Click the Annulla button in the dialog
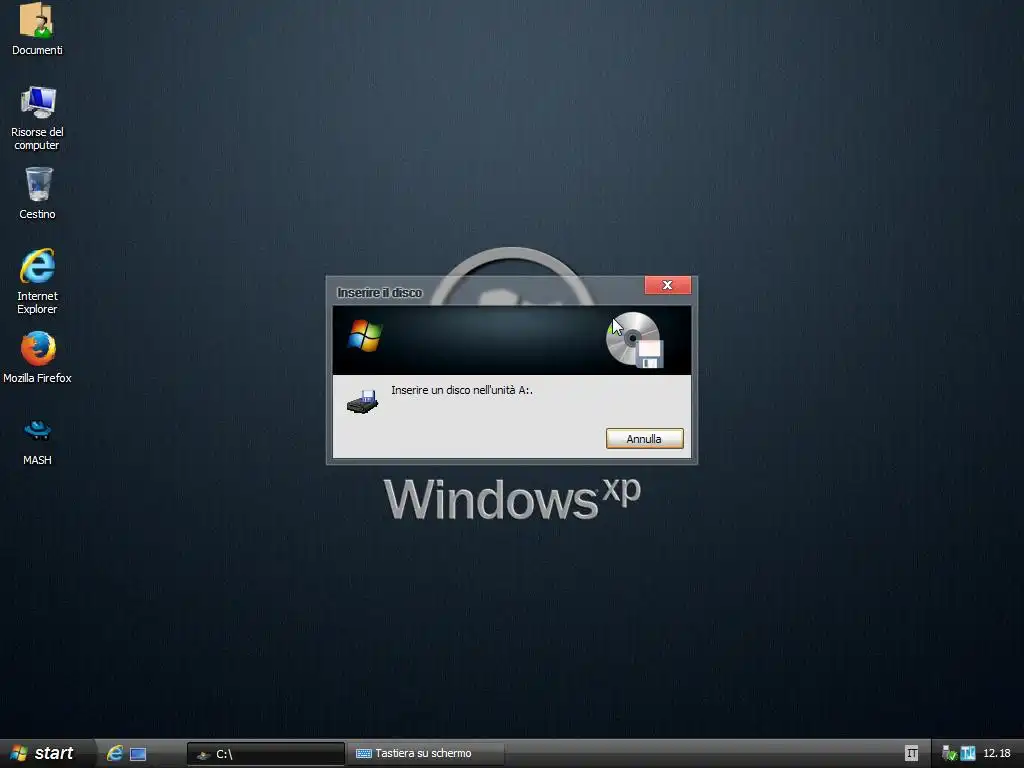Image resolution: width=1024 pixels, height=768 pixels. tap(645, 439)
